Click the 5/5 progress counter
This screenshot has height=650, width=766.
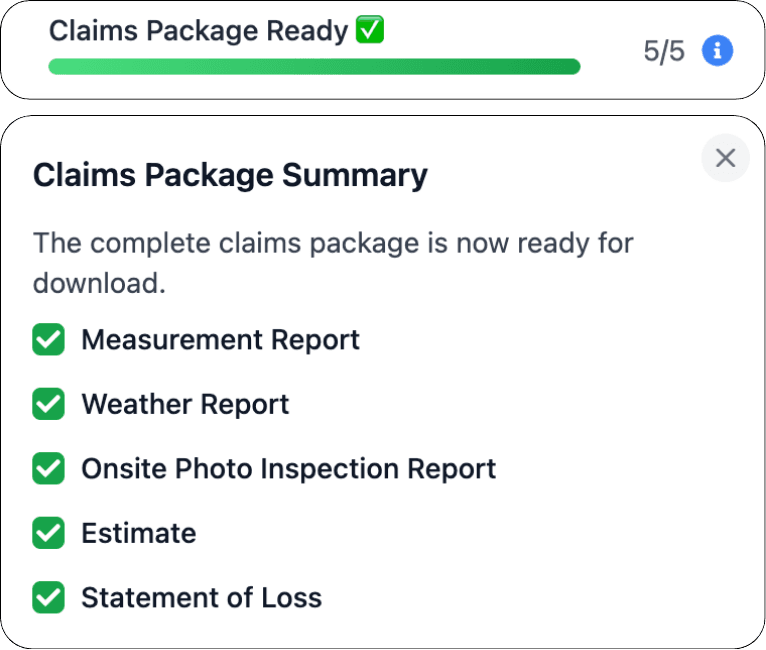click(x=664, y=52)
